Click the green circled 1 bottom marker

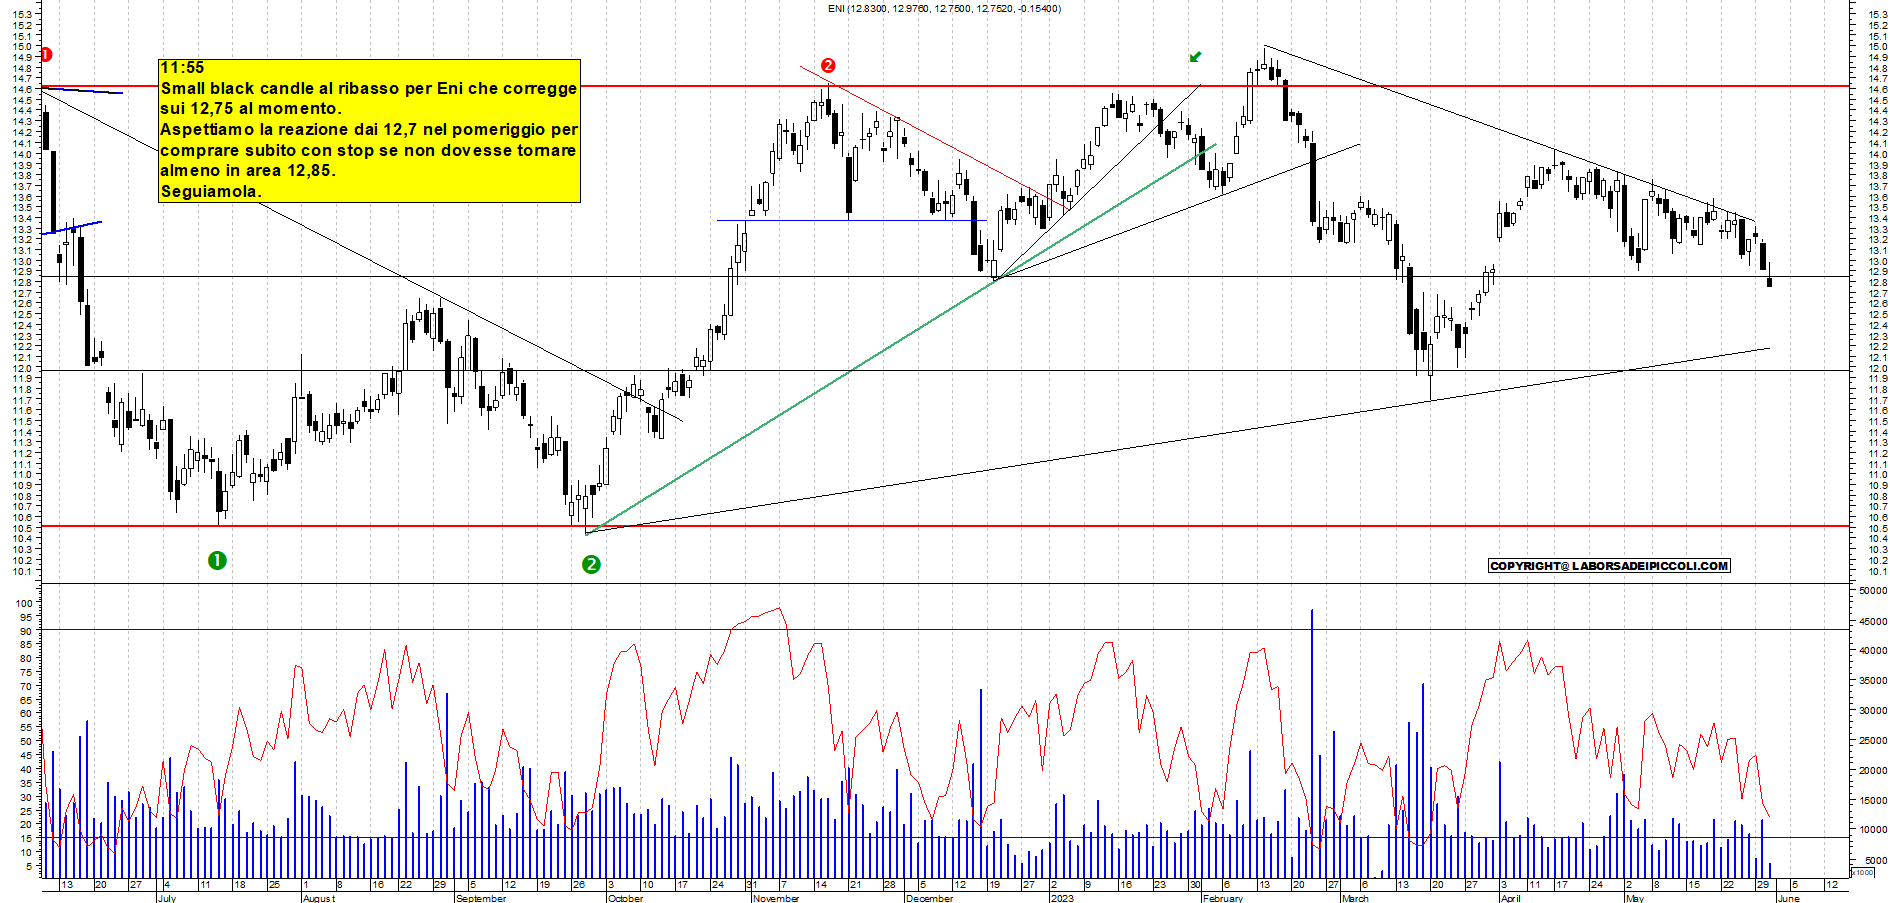pyautogui.click(x=217, y=560)
